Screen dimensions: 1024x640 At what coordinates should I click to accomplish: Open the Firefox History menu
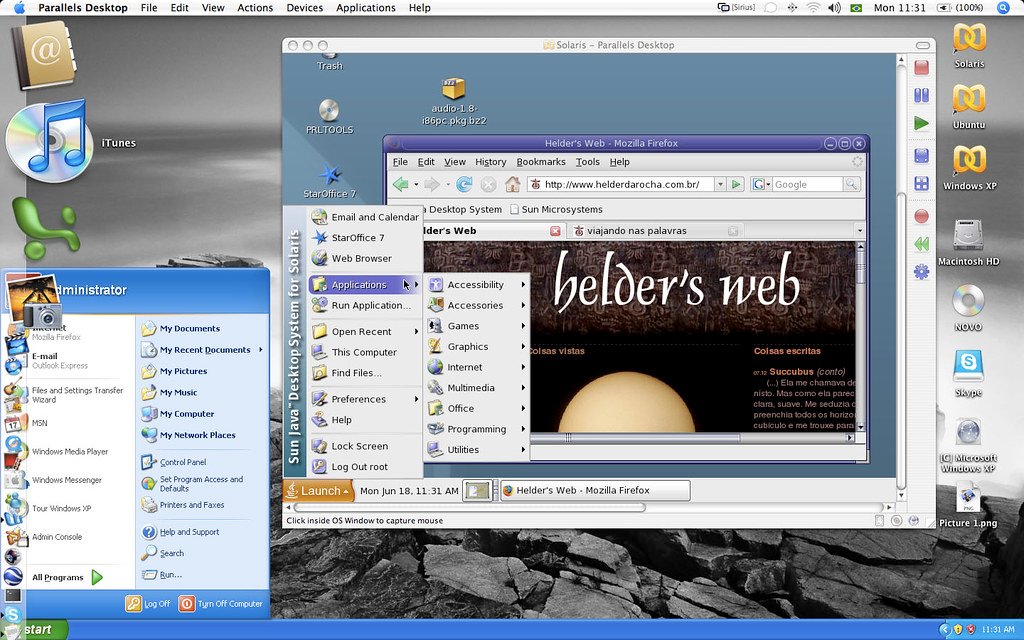(x=490, y=162)
